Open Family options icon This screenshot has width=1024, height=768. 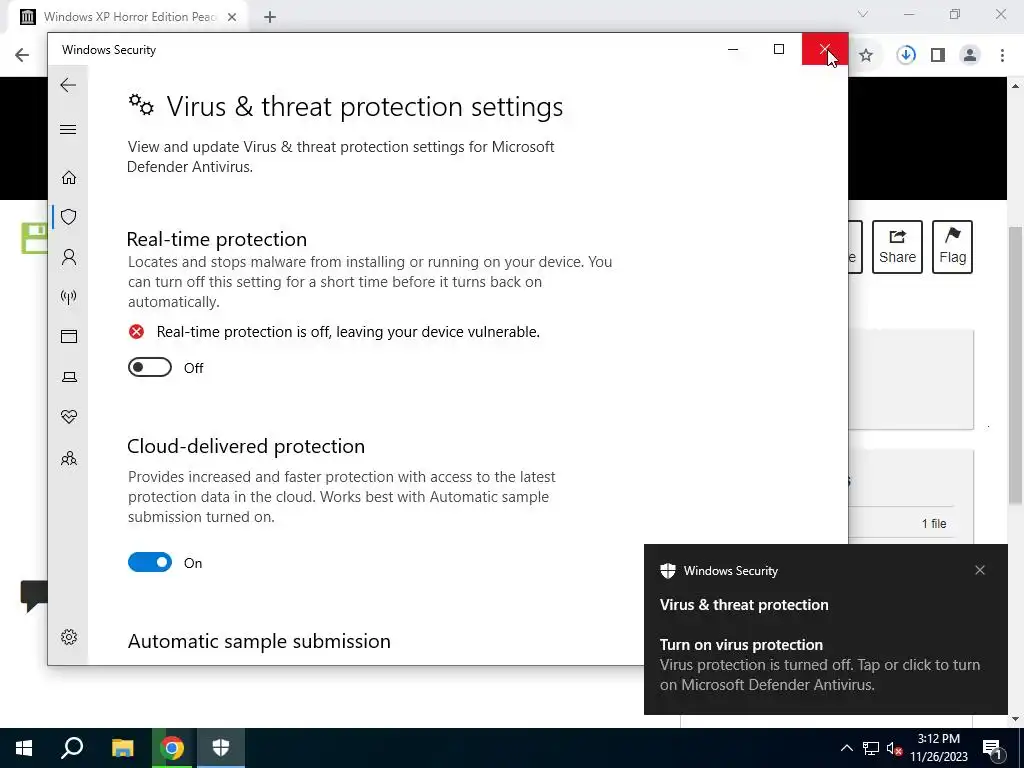(69, 458)
